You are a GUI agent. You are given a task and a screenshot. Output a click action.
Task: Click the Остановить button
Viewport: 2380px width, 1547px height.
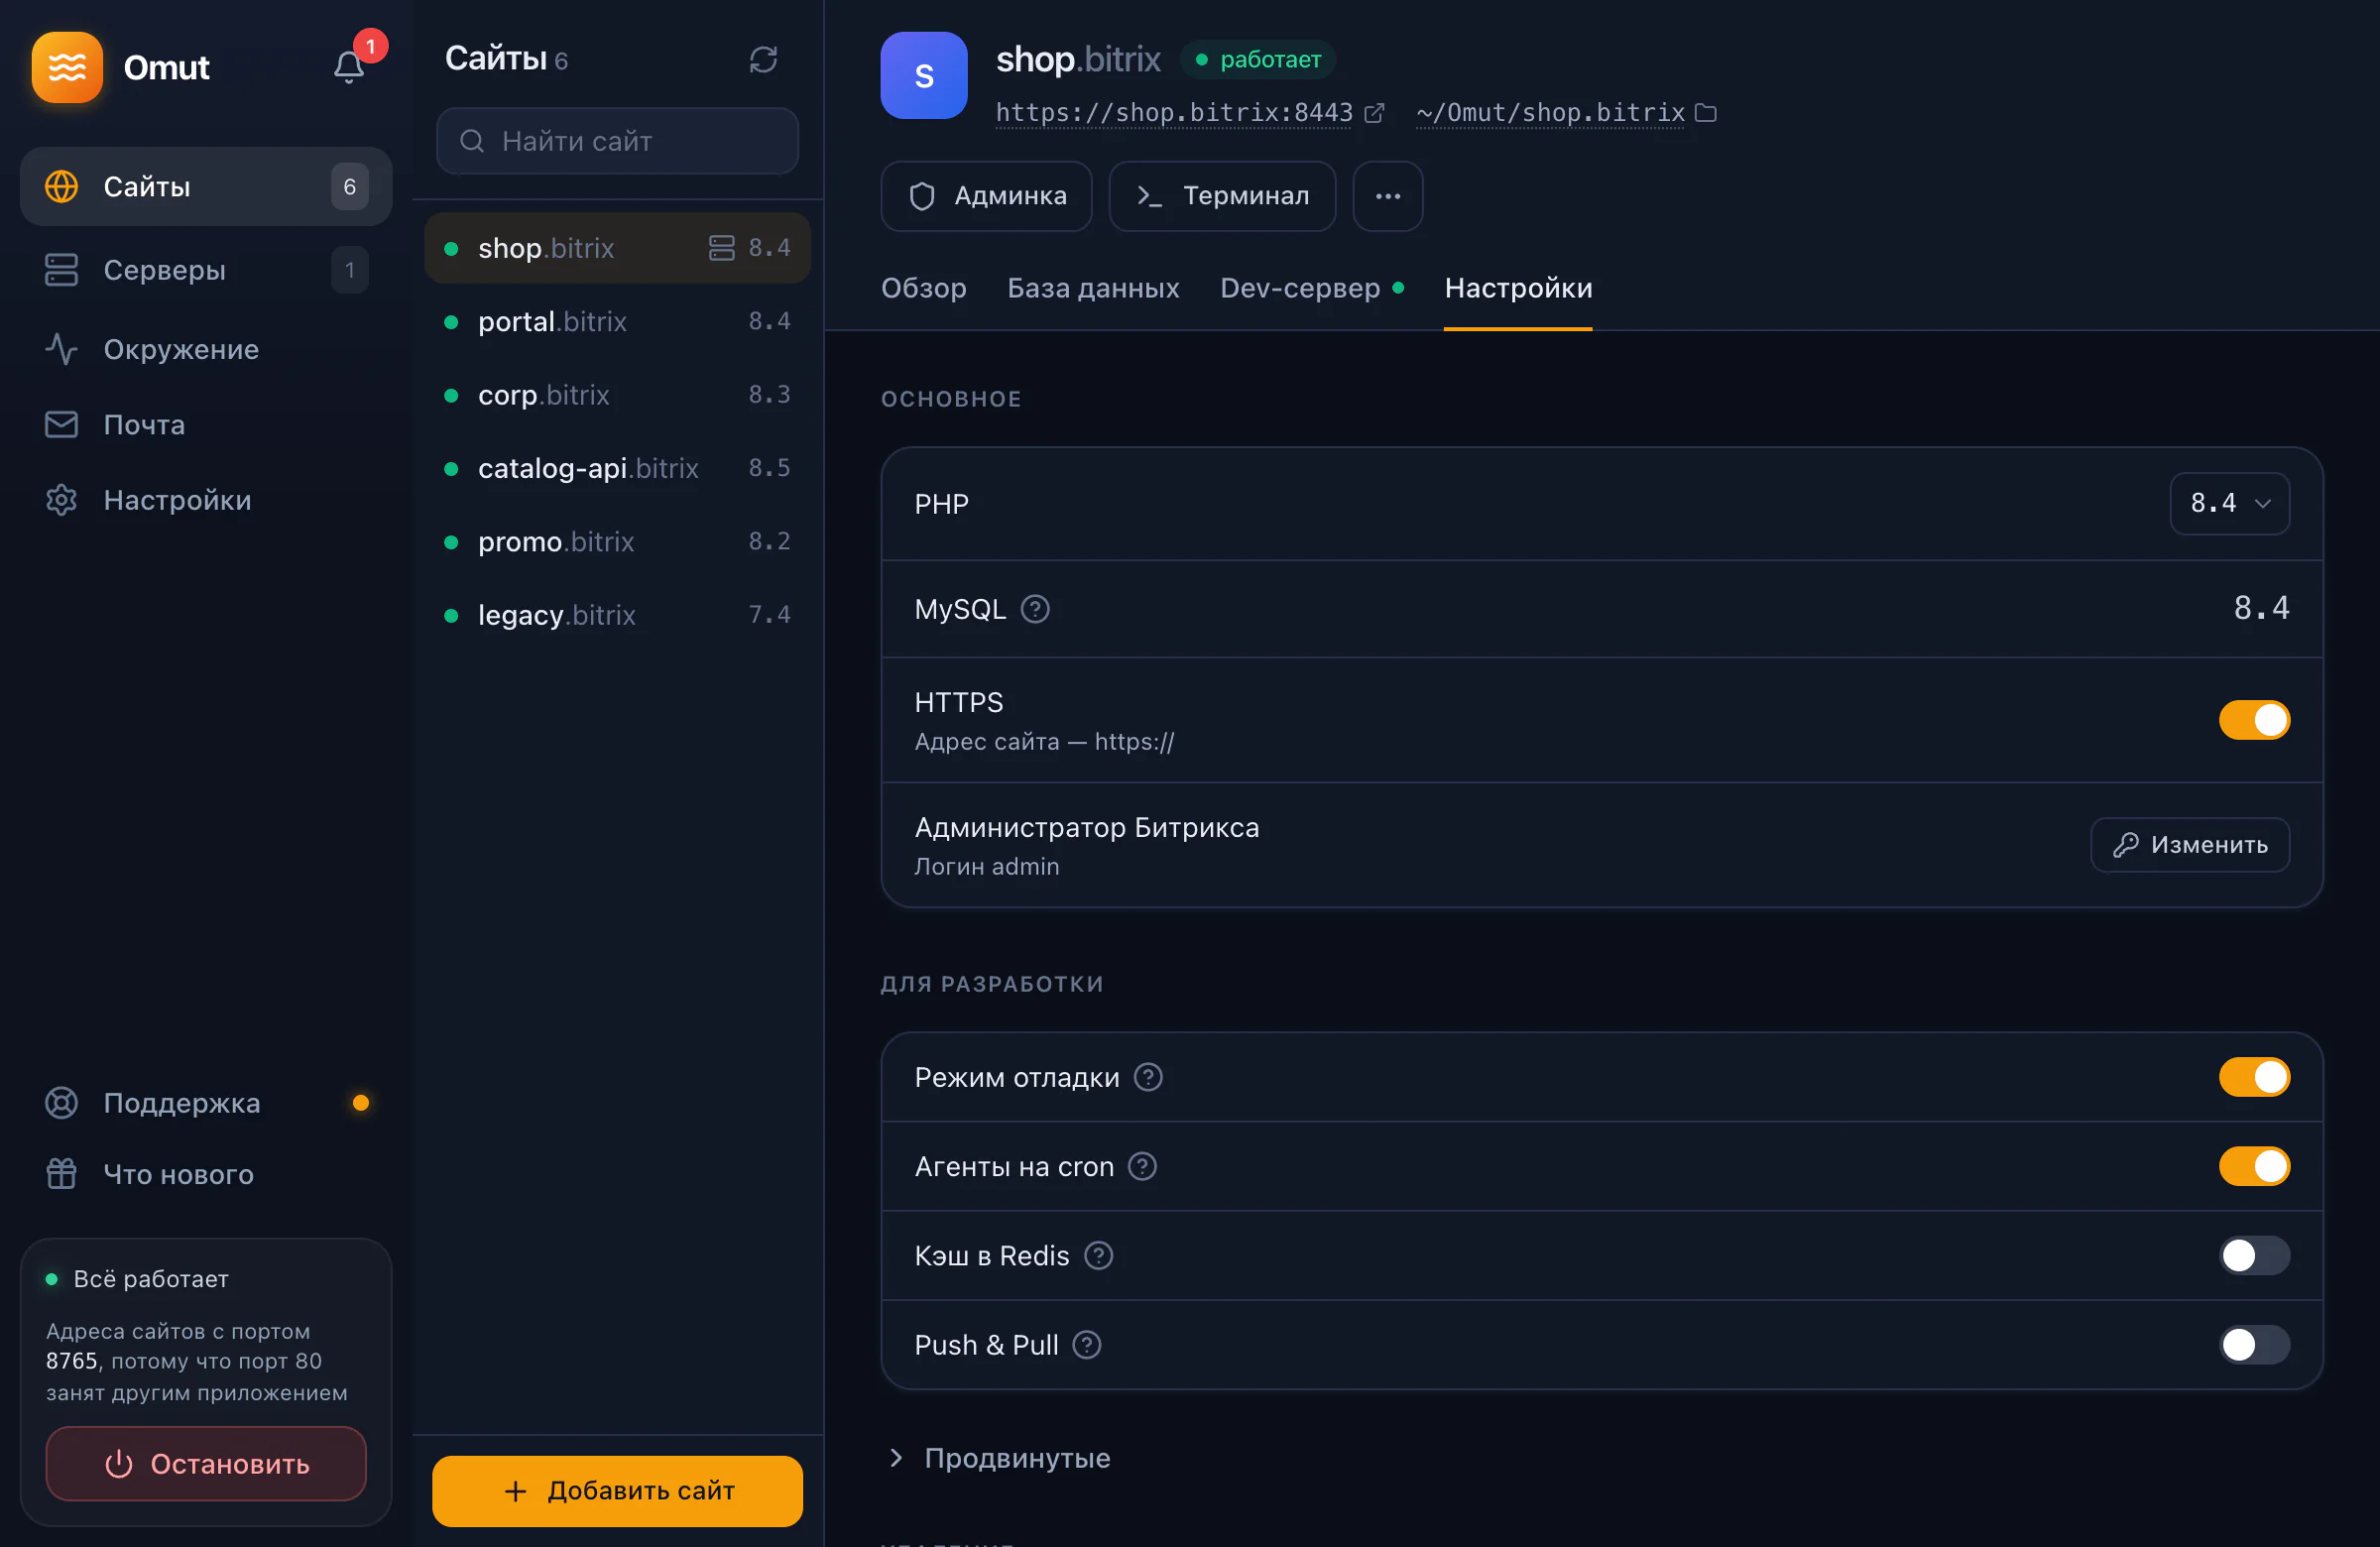[x=206, y=1463]
